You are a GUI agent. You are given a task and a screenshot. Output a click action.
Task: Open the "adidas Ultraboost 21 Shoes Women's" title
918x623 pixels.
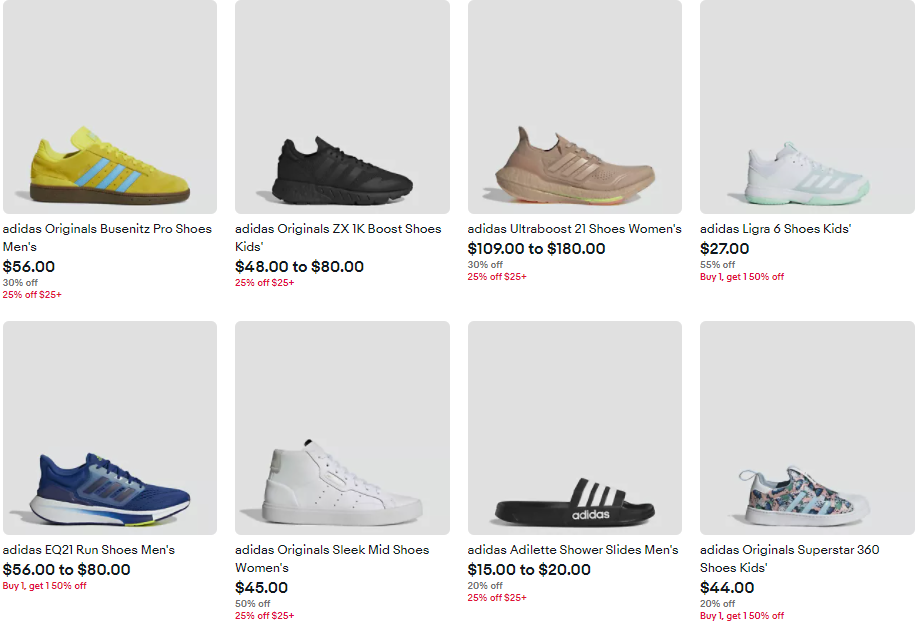(574, 229)
